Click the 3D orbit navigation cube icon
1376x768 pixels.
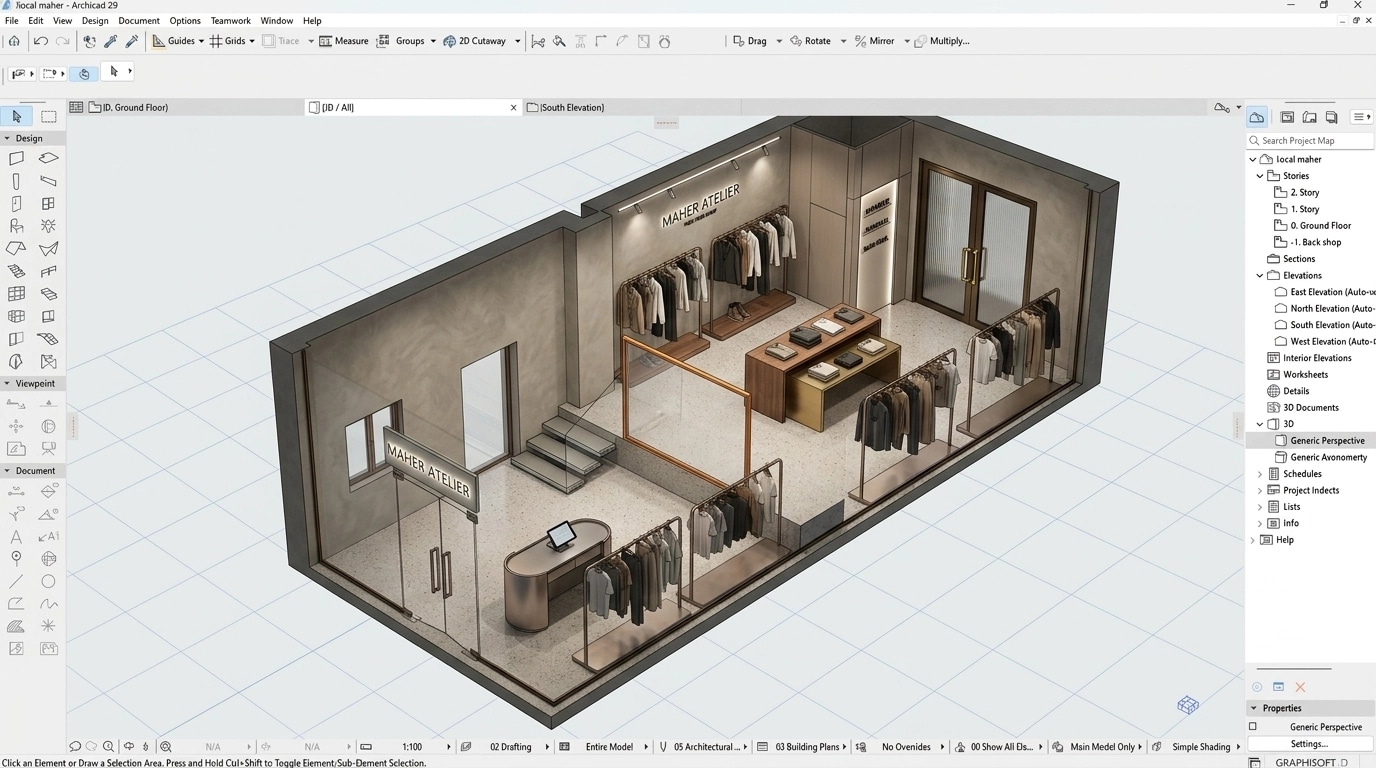(1188, 705)
